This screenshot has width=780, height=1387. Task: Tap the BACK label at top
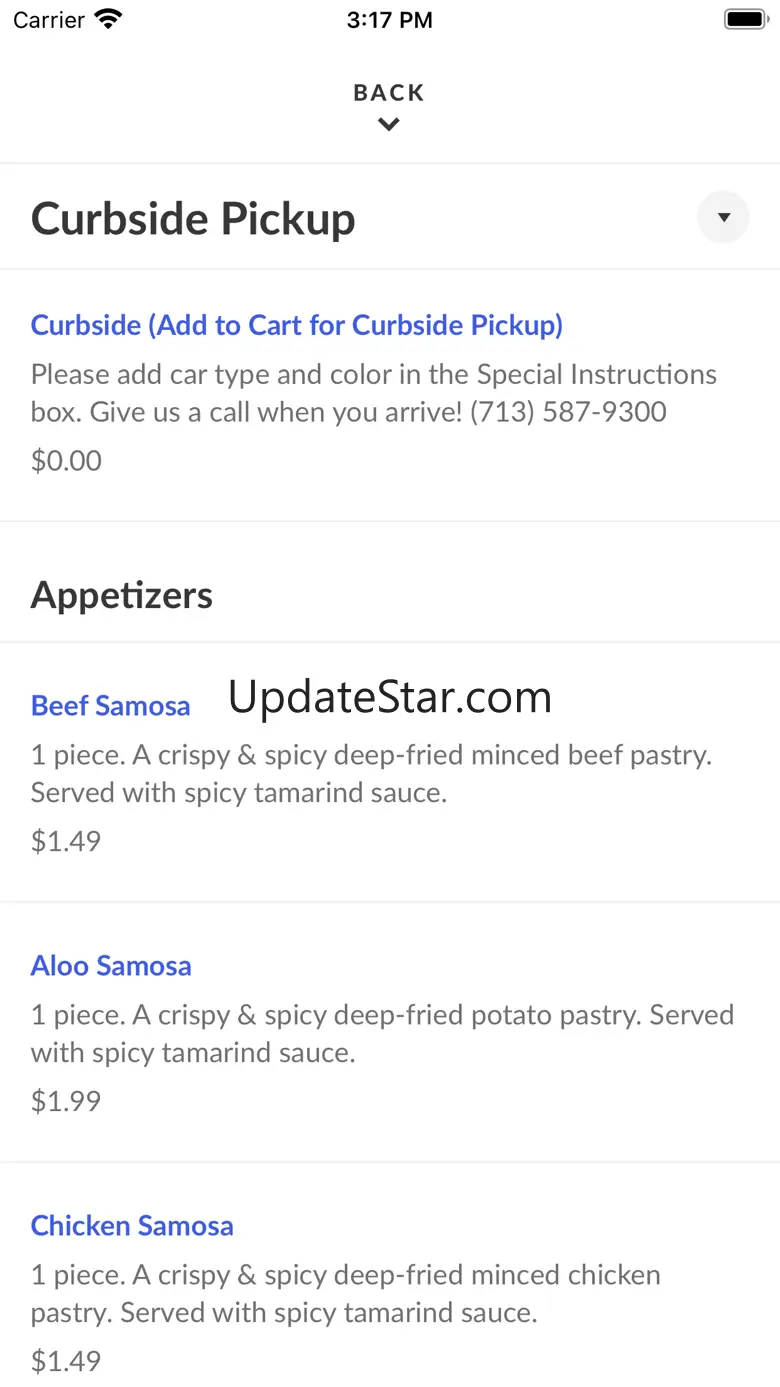point(389,93)
